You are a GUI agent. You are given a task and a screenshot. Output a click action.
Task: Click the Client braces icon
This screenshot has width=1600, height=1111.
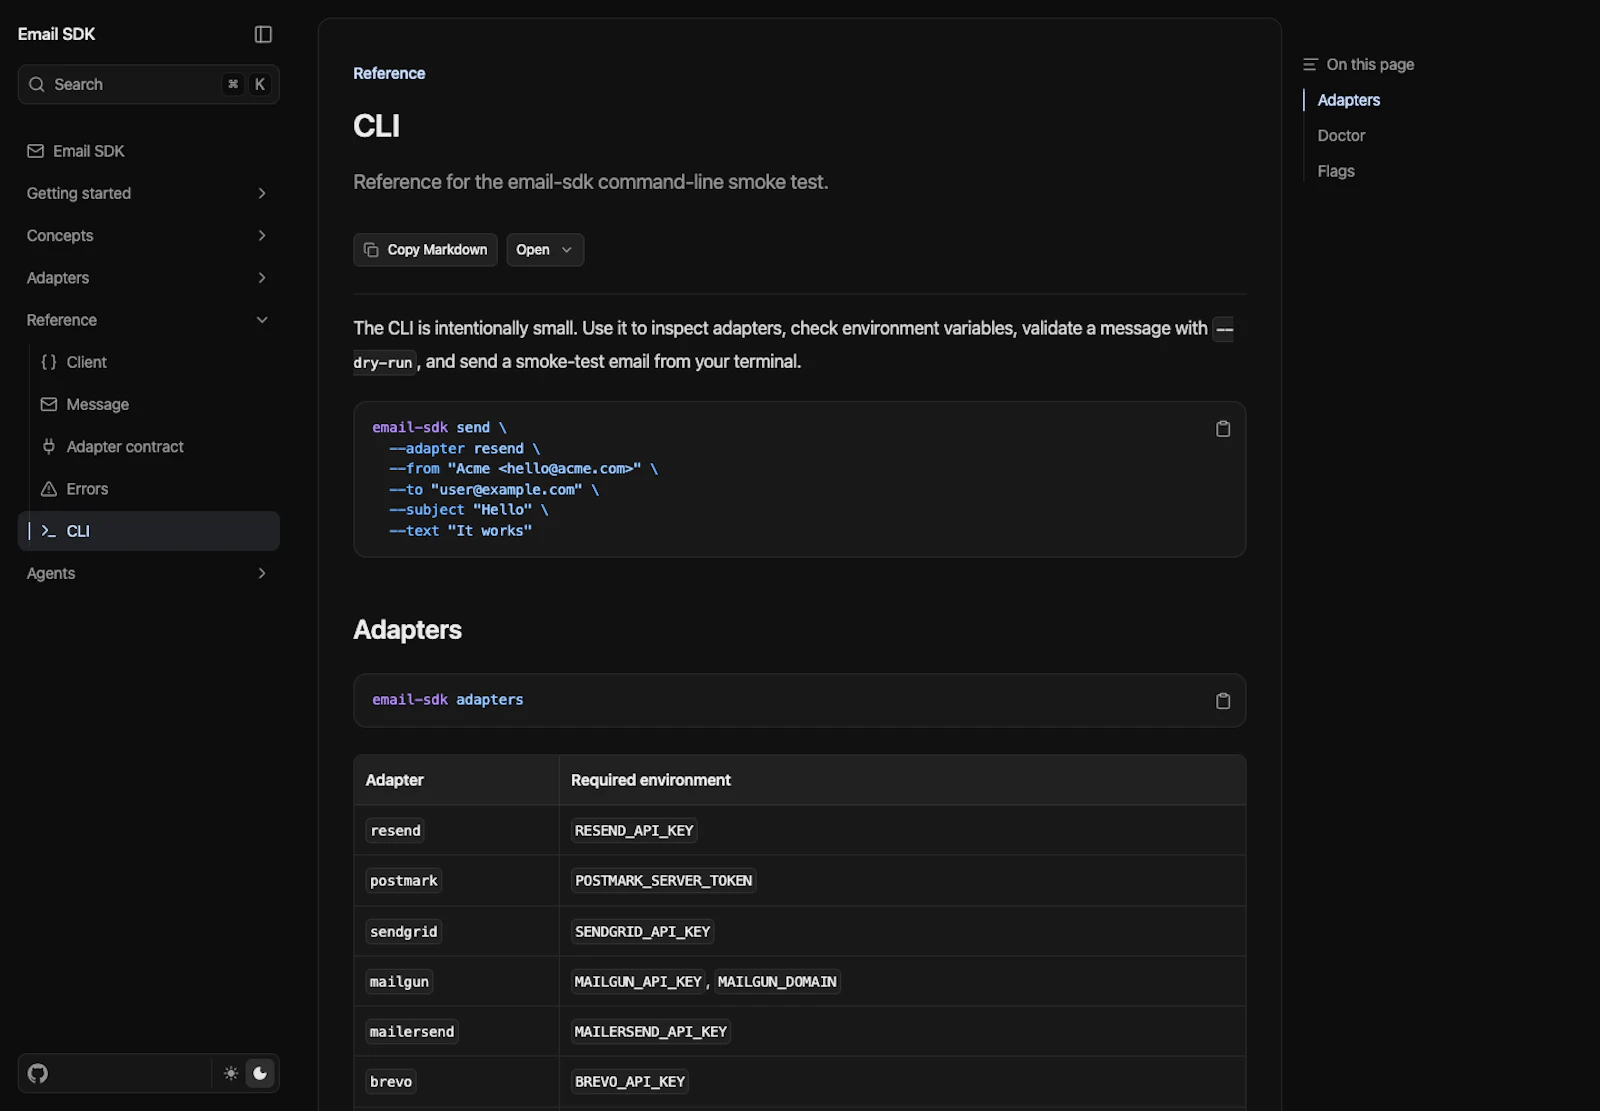tap(49, 362)
